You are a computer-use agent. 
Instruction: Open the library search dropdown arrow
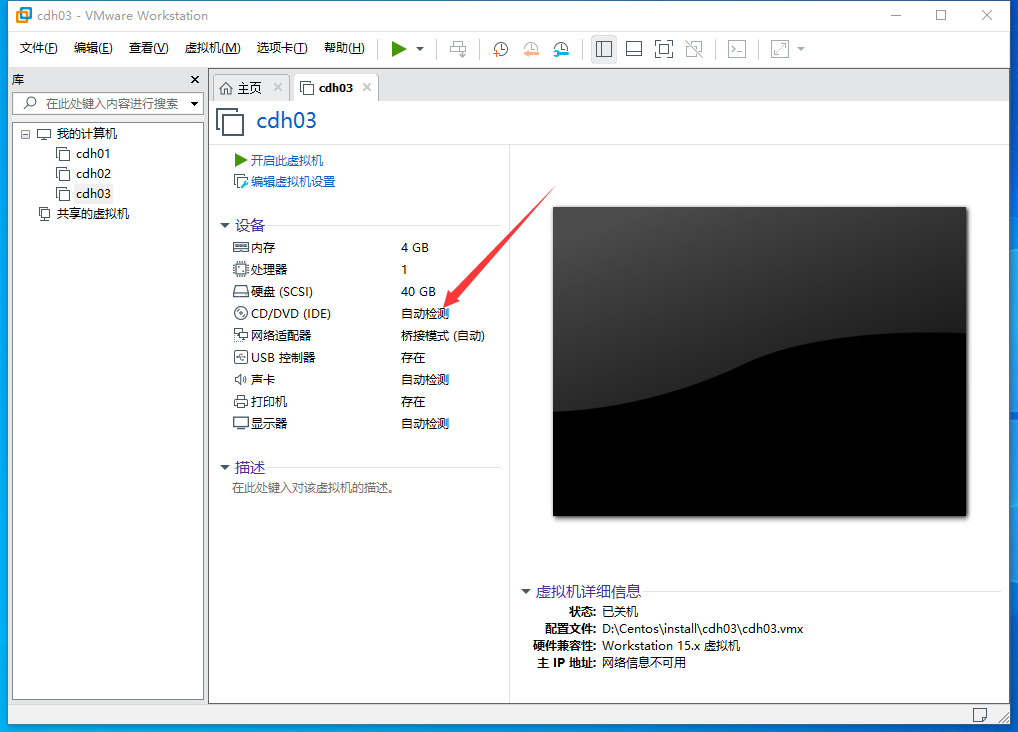[x=194, y=104]
